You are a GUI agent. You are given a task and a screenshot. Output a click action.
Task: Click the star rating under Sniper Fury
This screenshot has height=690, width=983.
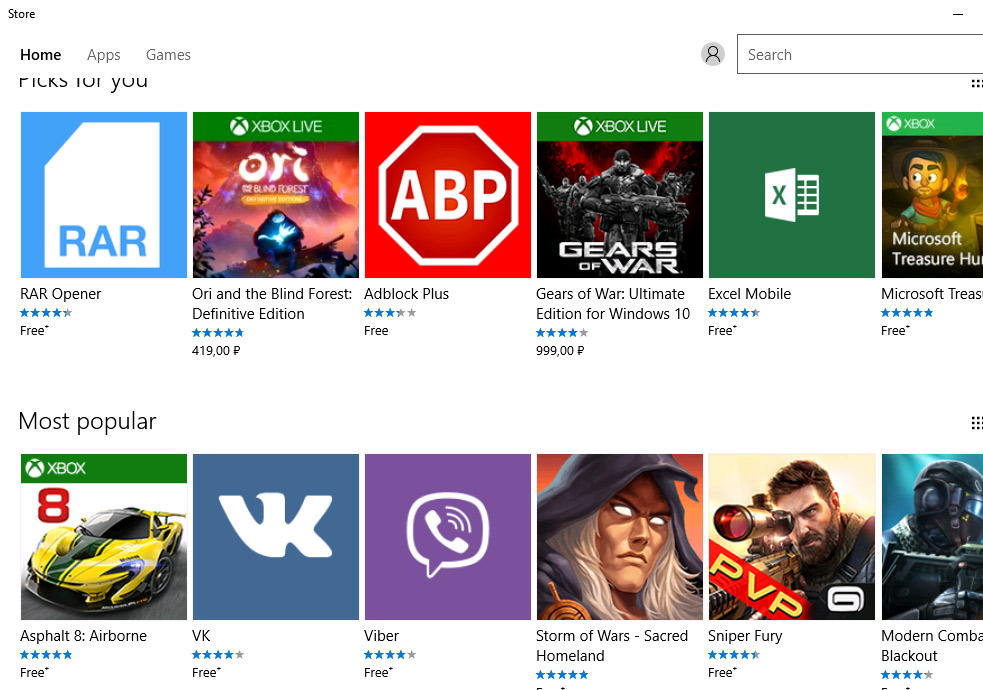coord(733,655)
